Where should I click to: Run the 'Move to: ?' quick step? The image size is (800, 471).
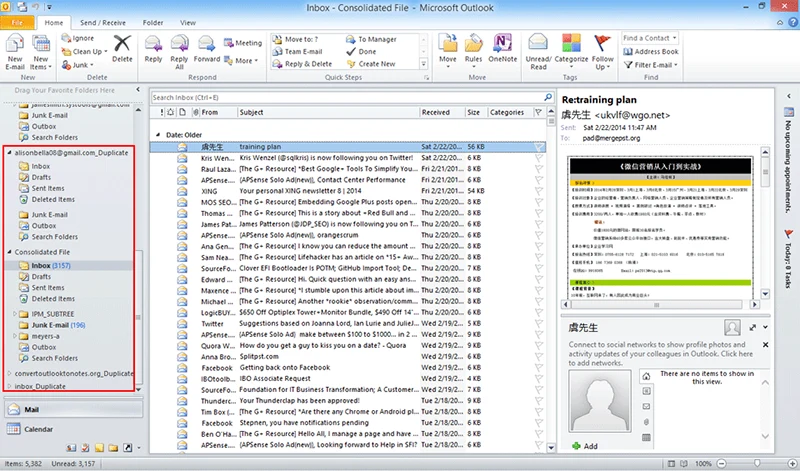(x=296, y=39)
